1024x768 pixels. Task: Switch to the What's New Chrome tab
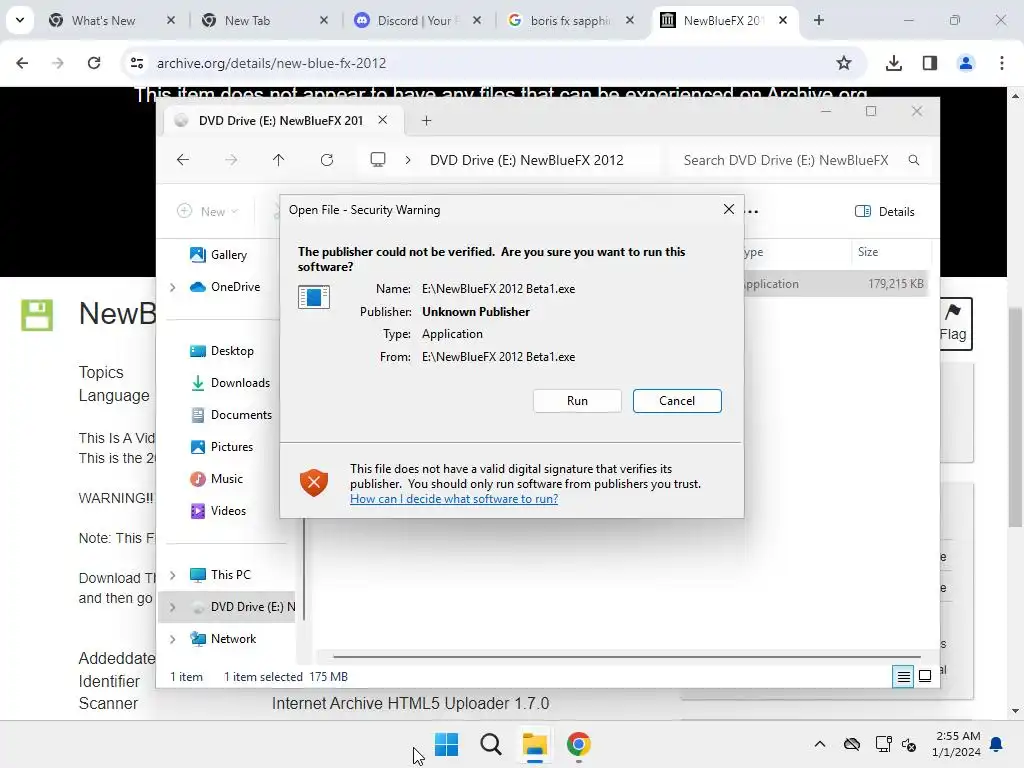112,21
